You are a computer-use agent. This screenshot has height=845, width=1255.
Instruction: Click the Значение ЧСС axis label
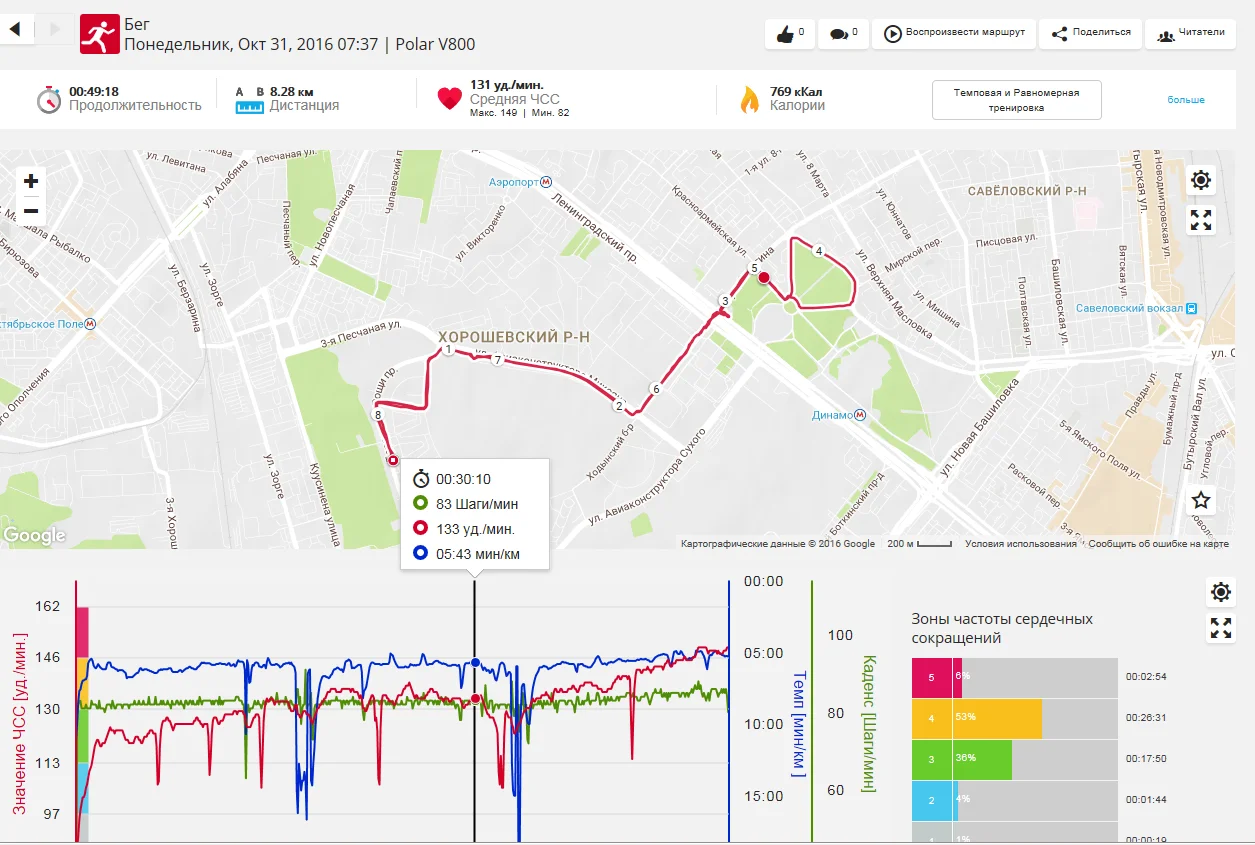click(x=19, y=723)
